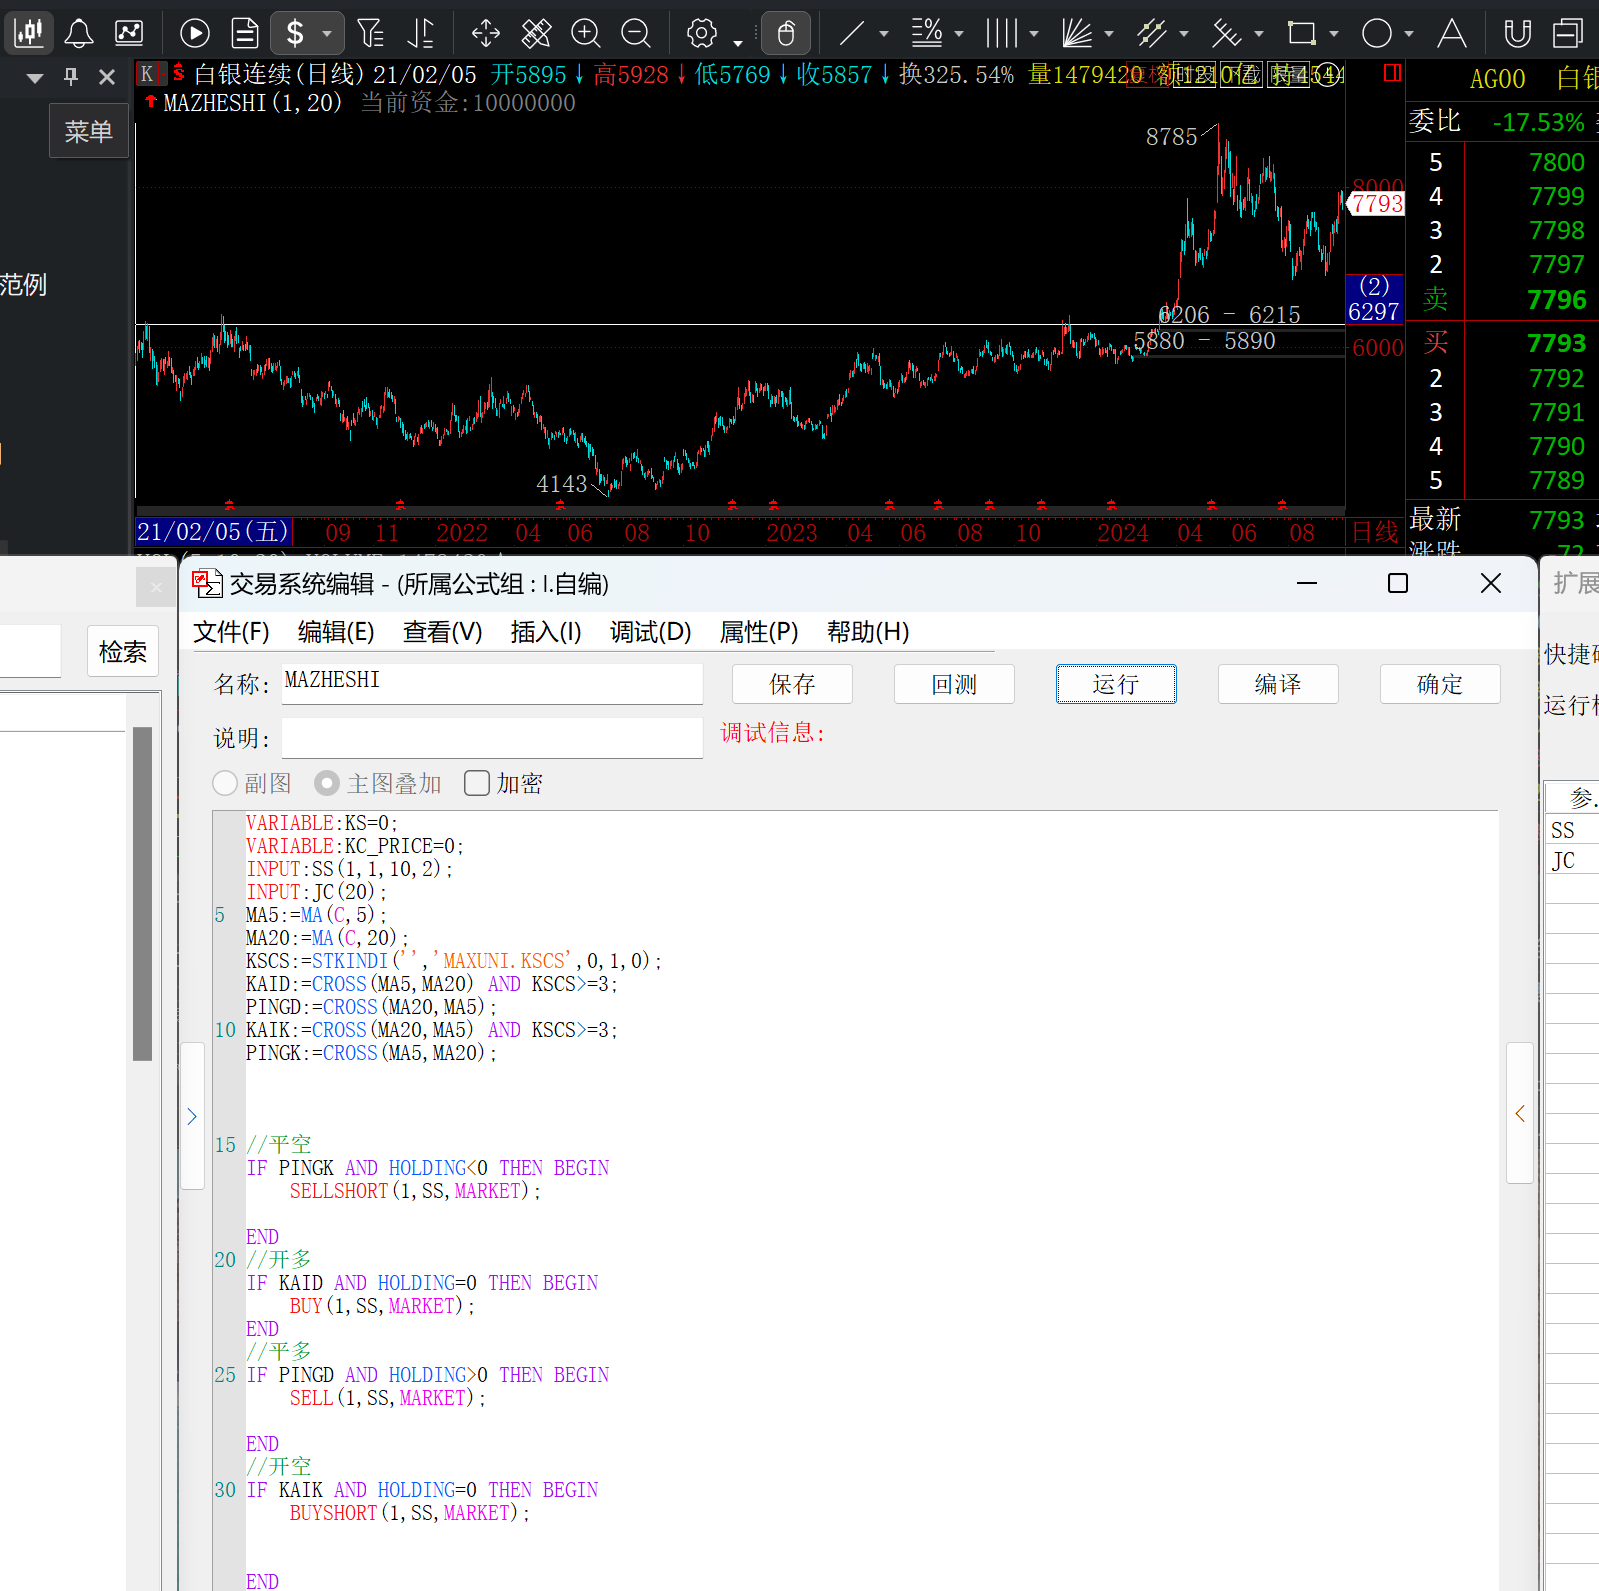Select the move/pan crosshair tool
The image size is (1599, 1591).
click(x=486, y=34)
